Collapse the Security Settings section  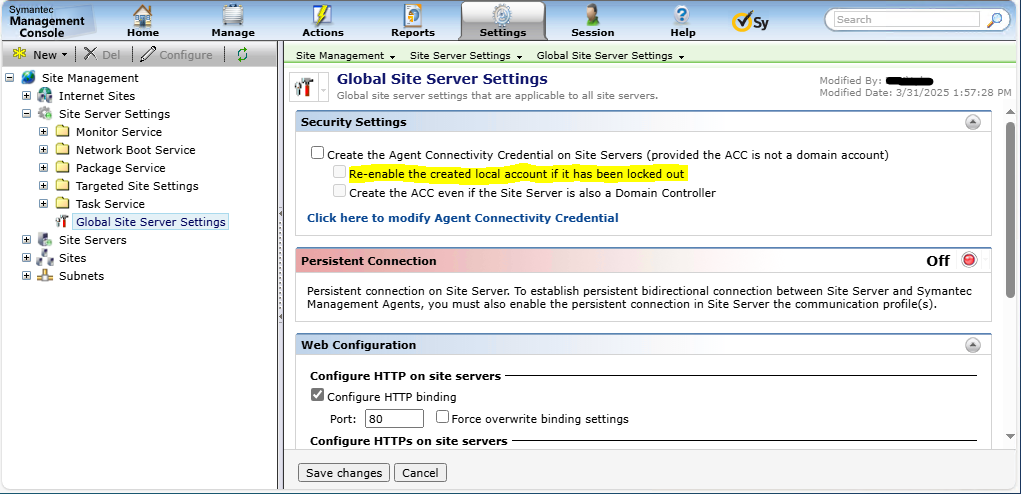point(972,122)
